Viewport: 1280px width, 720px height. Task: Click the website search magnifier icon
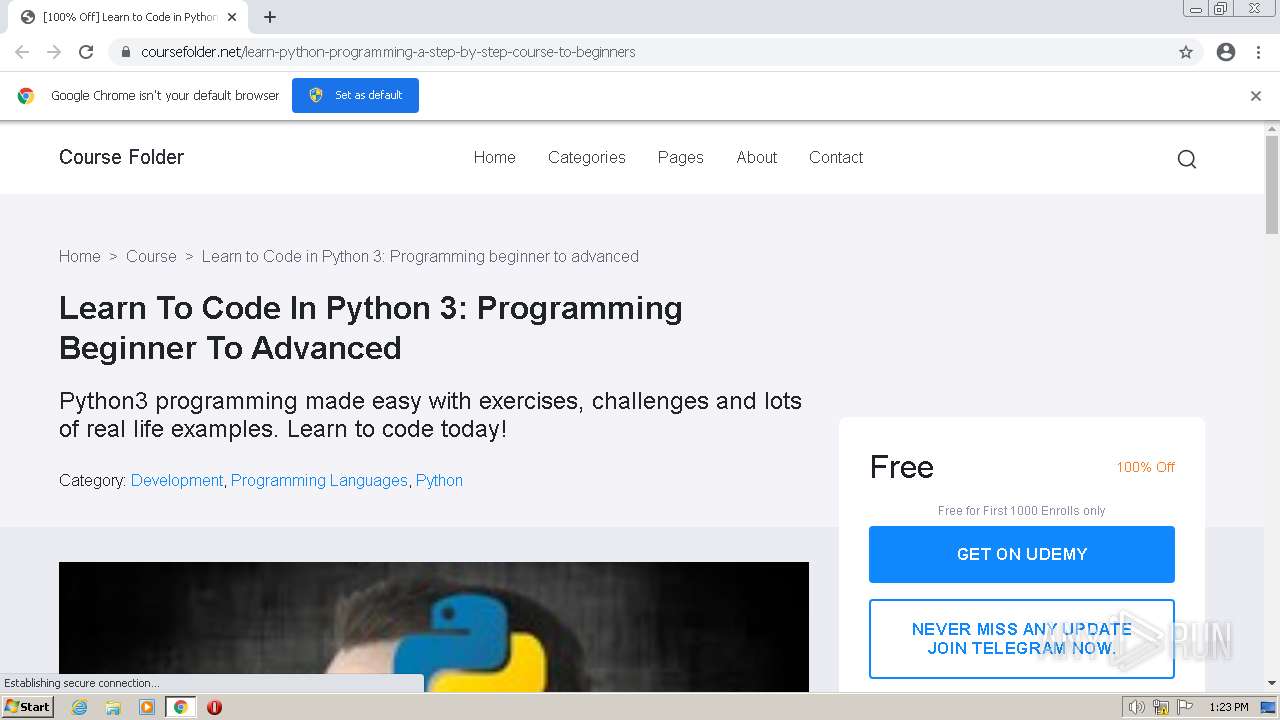(1187, 159)
